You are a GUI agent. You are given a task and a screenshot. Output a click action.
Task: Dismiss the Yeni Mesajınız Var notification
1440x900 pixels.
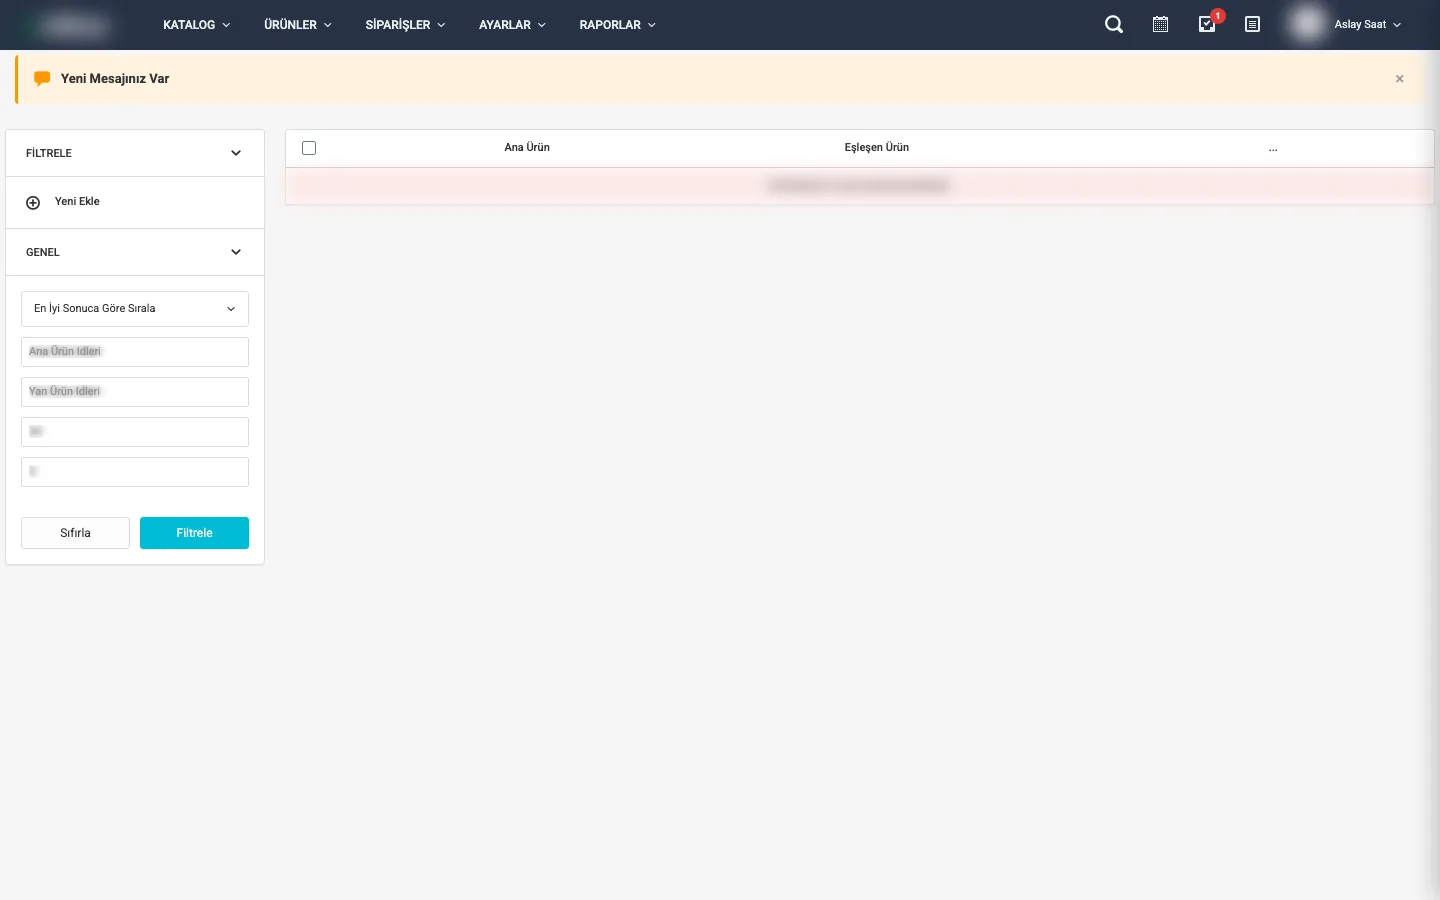1399,79
